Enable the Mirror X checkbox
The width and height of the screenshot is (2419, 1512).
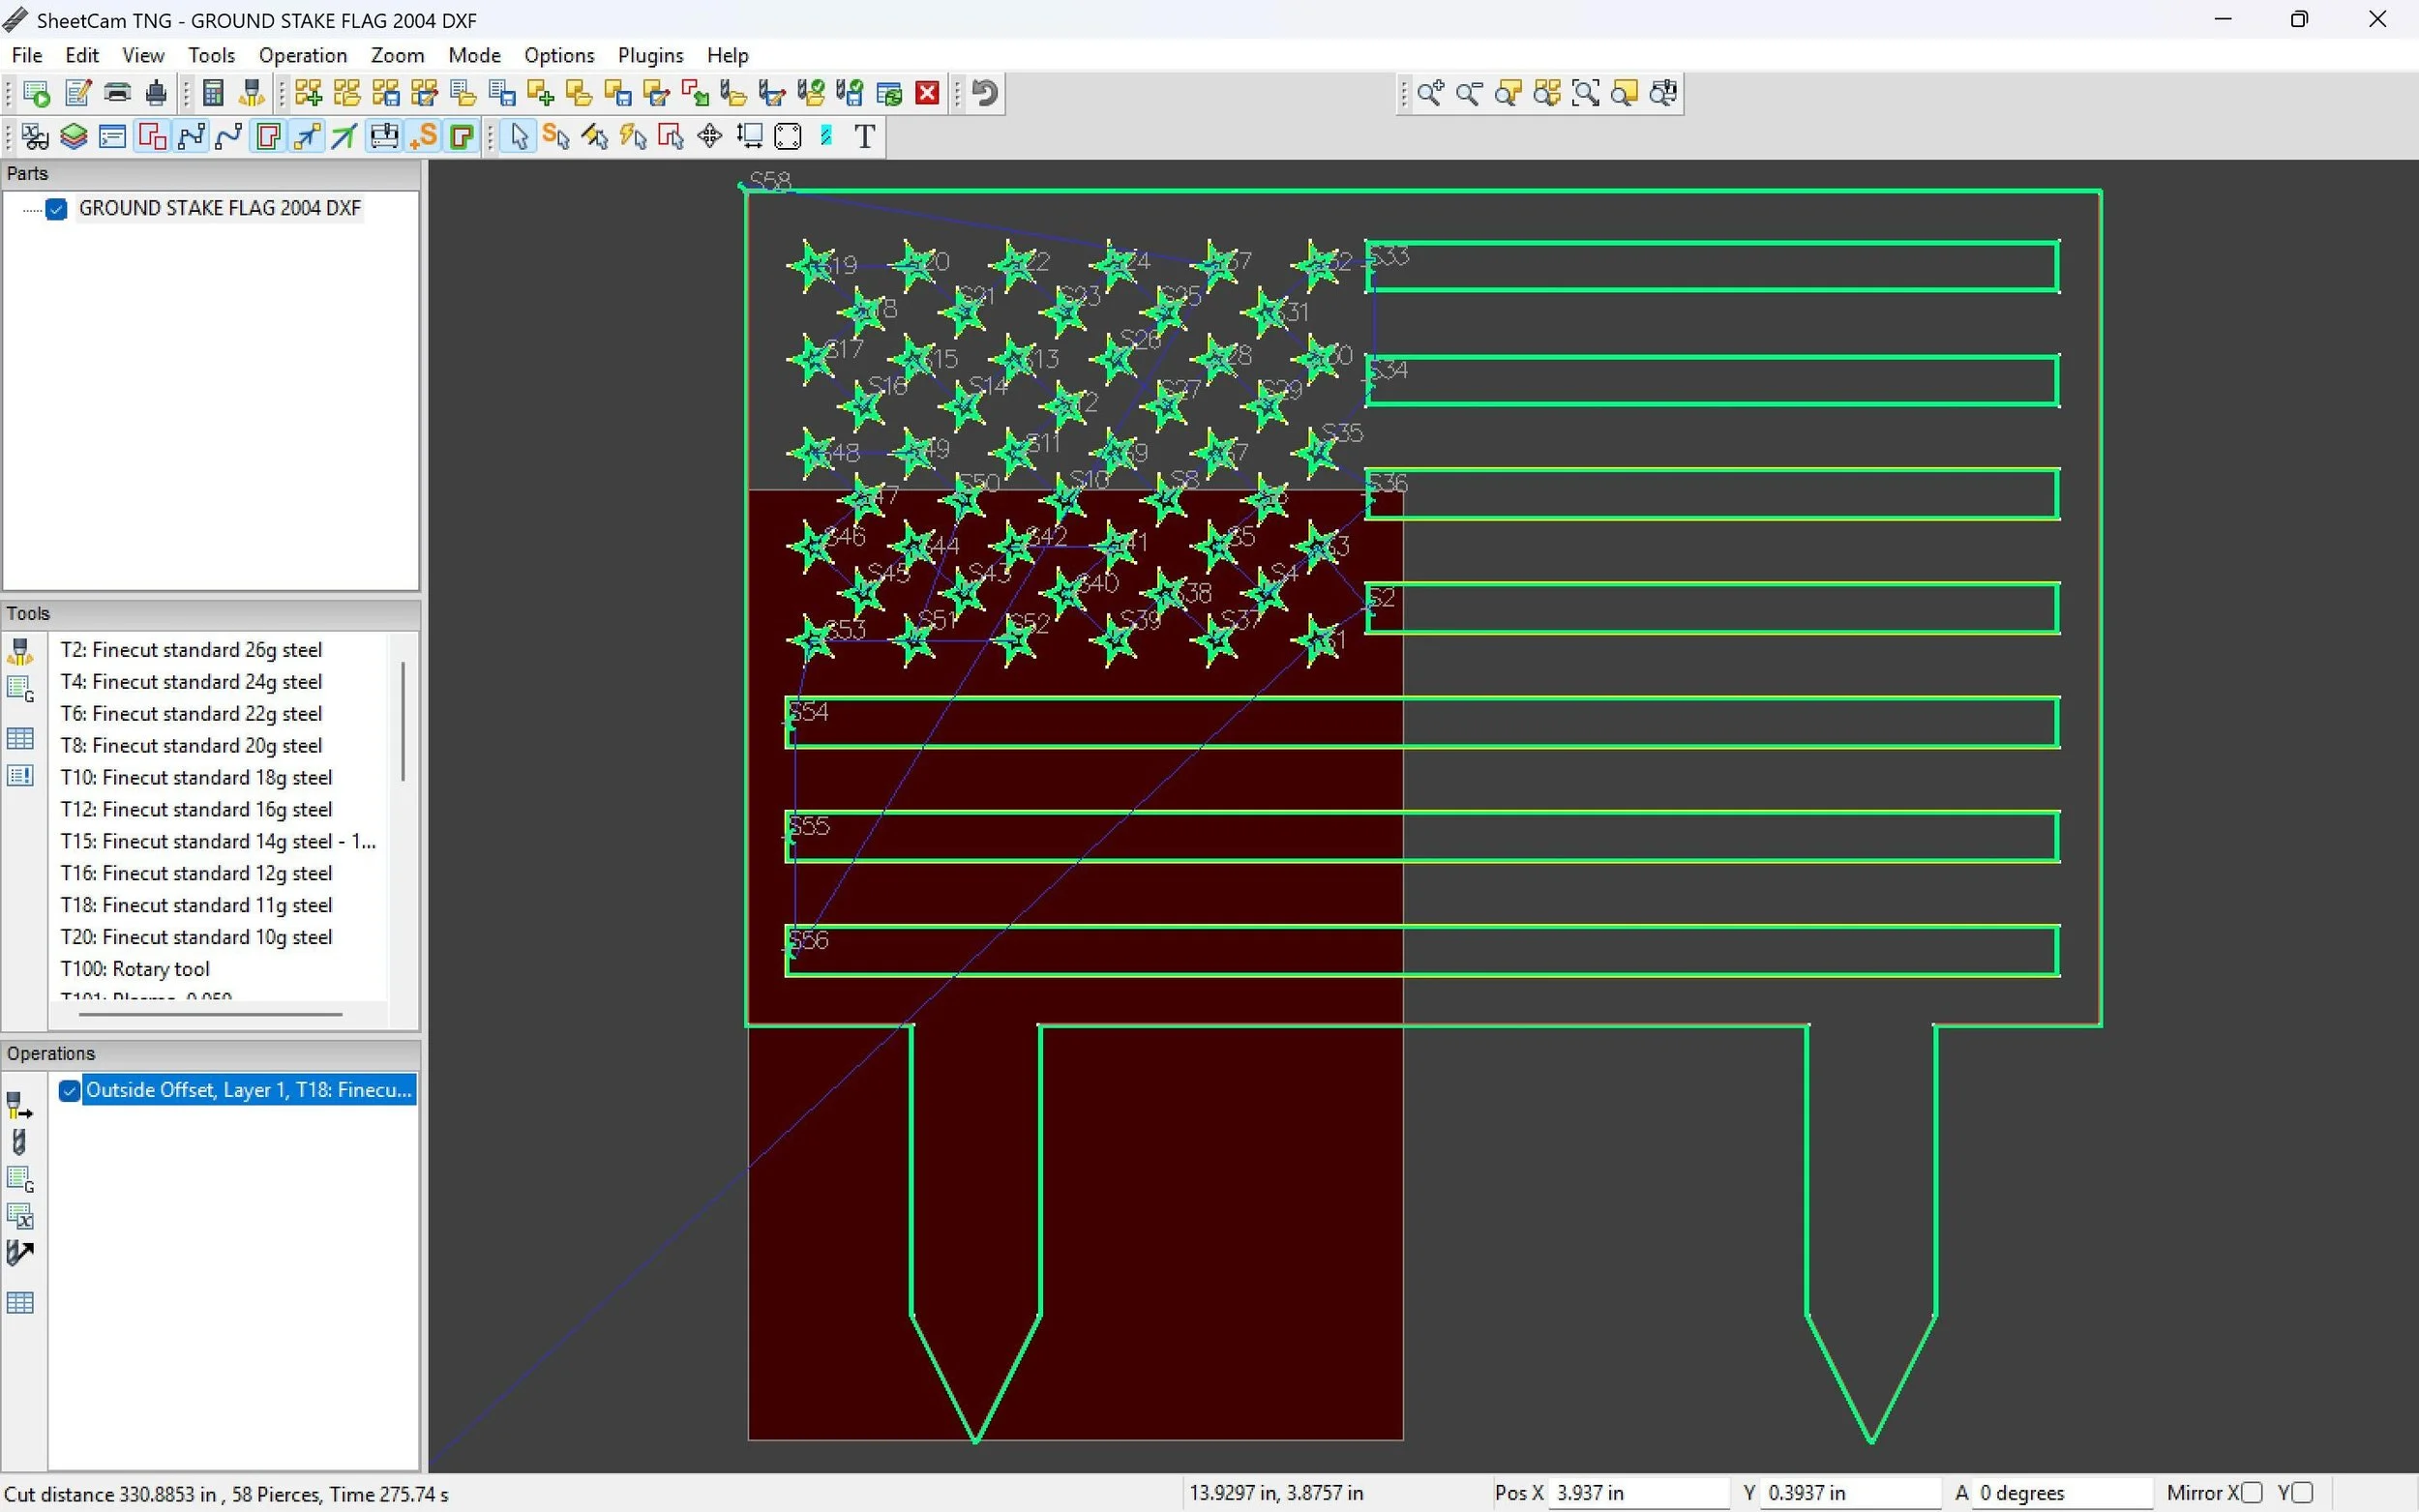point(2251,1492)
